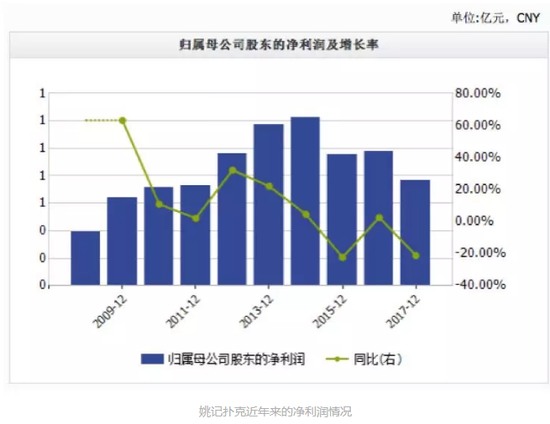
Task: Toggle the 归属母公司股东的净利润 legend label
Action: coord(236,359)
